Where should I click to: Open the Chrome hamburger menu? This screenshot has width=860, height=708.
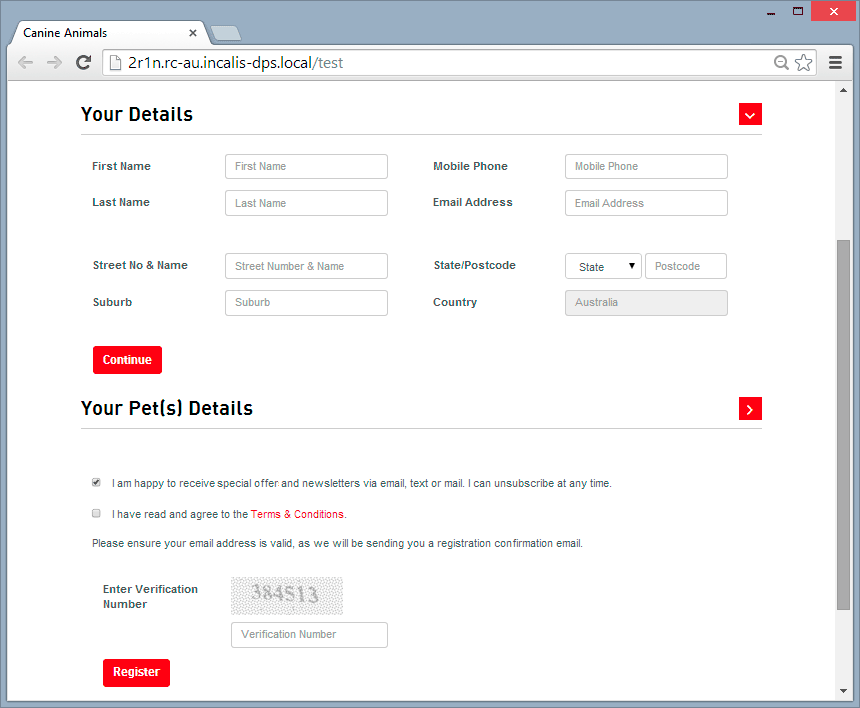[835, 62]
